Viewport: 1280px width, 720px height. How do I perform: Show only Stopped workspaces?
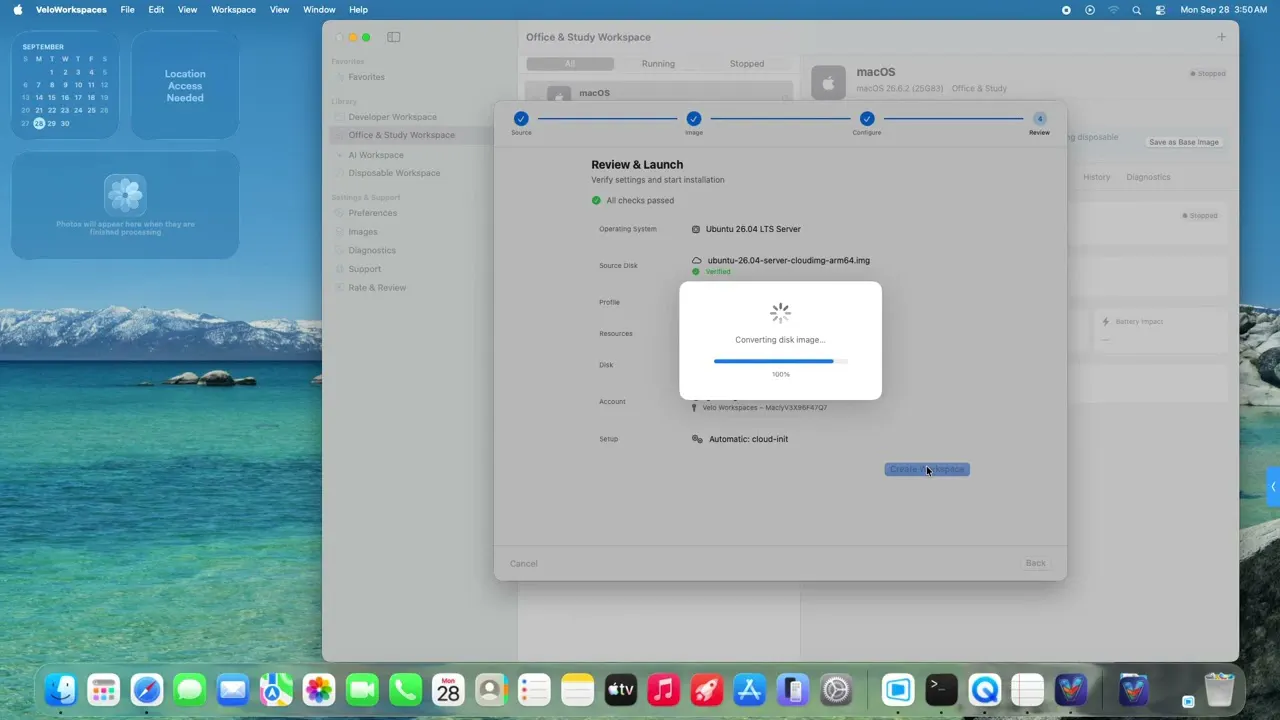click(747, 64)
